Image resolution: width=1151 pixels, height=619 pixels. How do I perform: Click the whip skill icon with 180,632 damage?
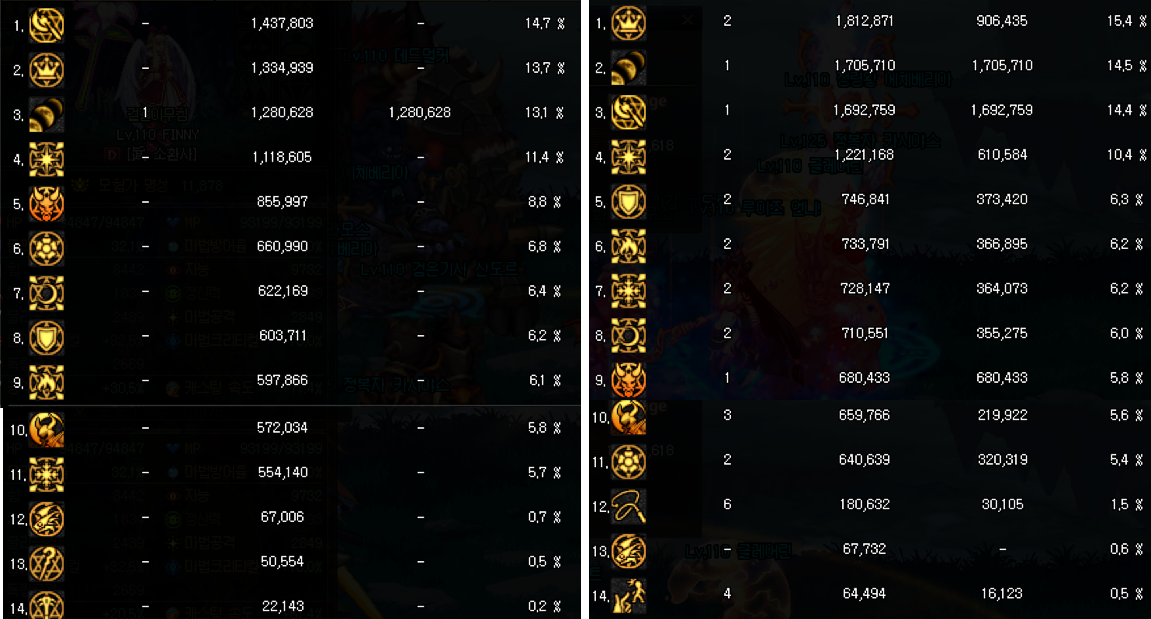coord(628,506)
